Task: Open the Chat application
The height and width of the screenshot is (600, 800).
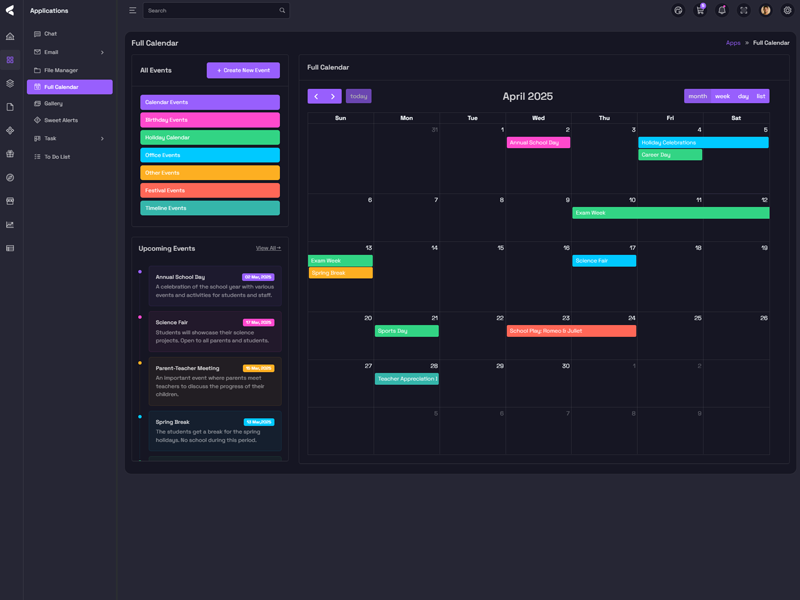Action: (x=50, y=34)
